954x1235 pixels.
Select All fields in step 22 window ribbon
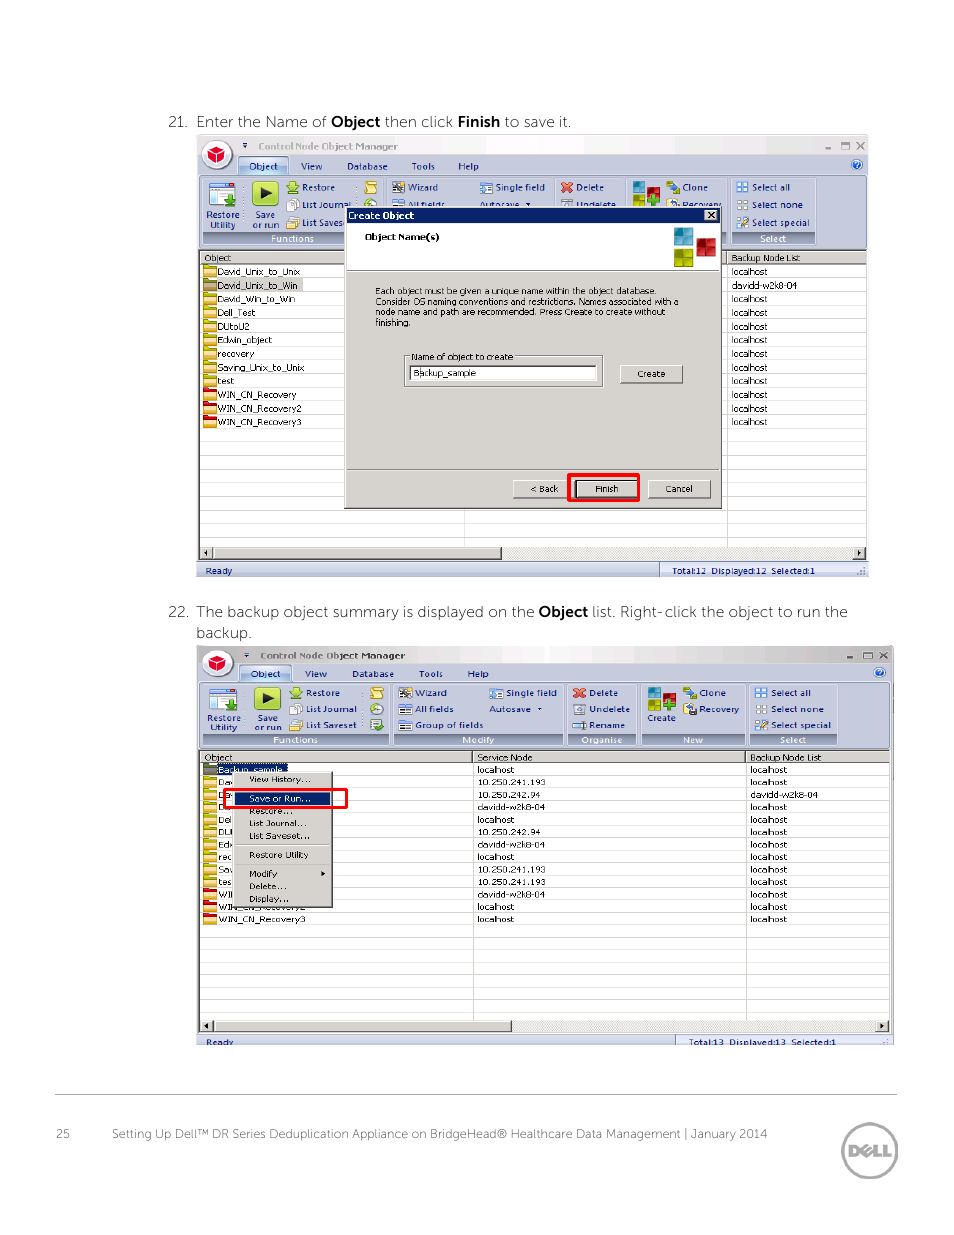tap(426, 709)
